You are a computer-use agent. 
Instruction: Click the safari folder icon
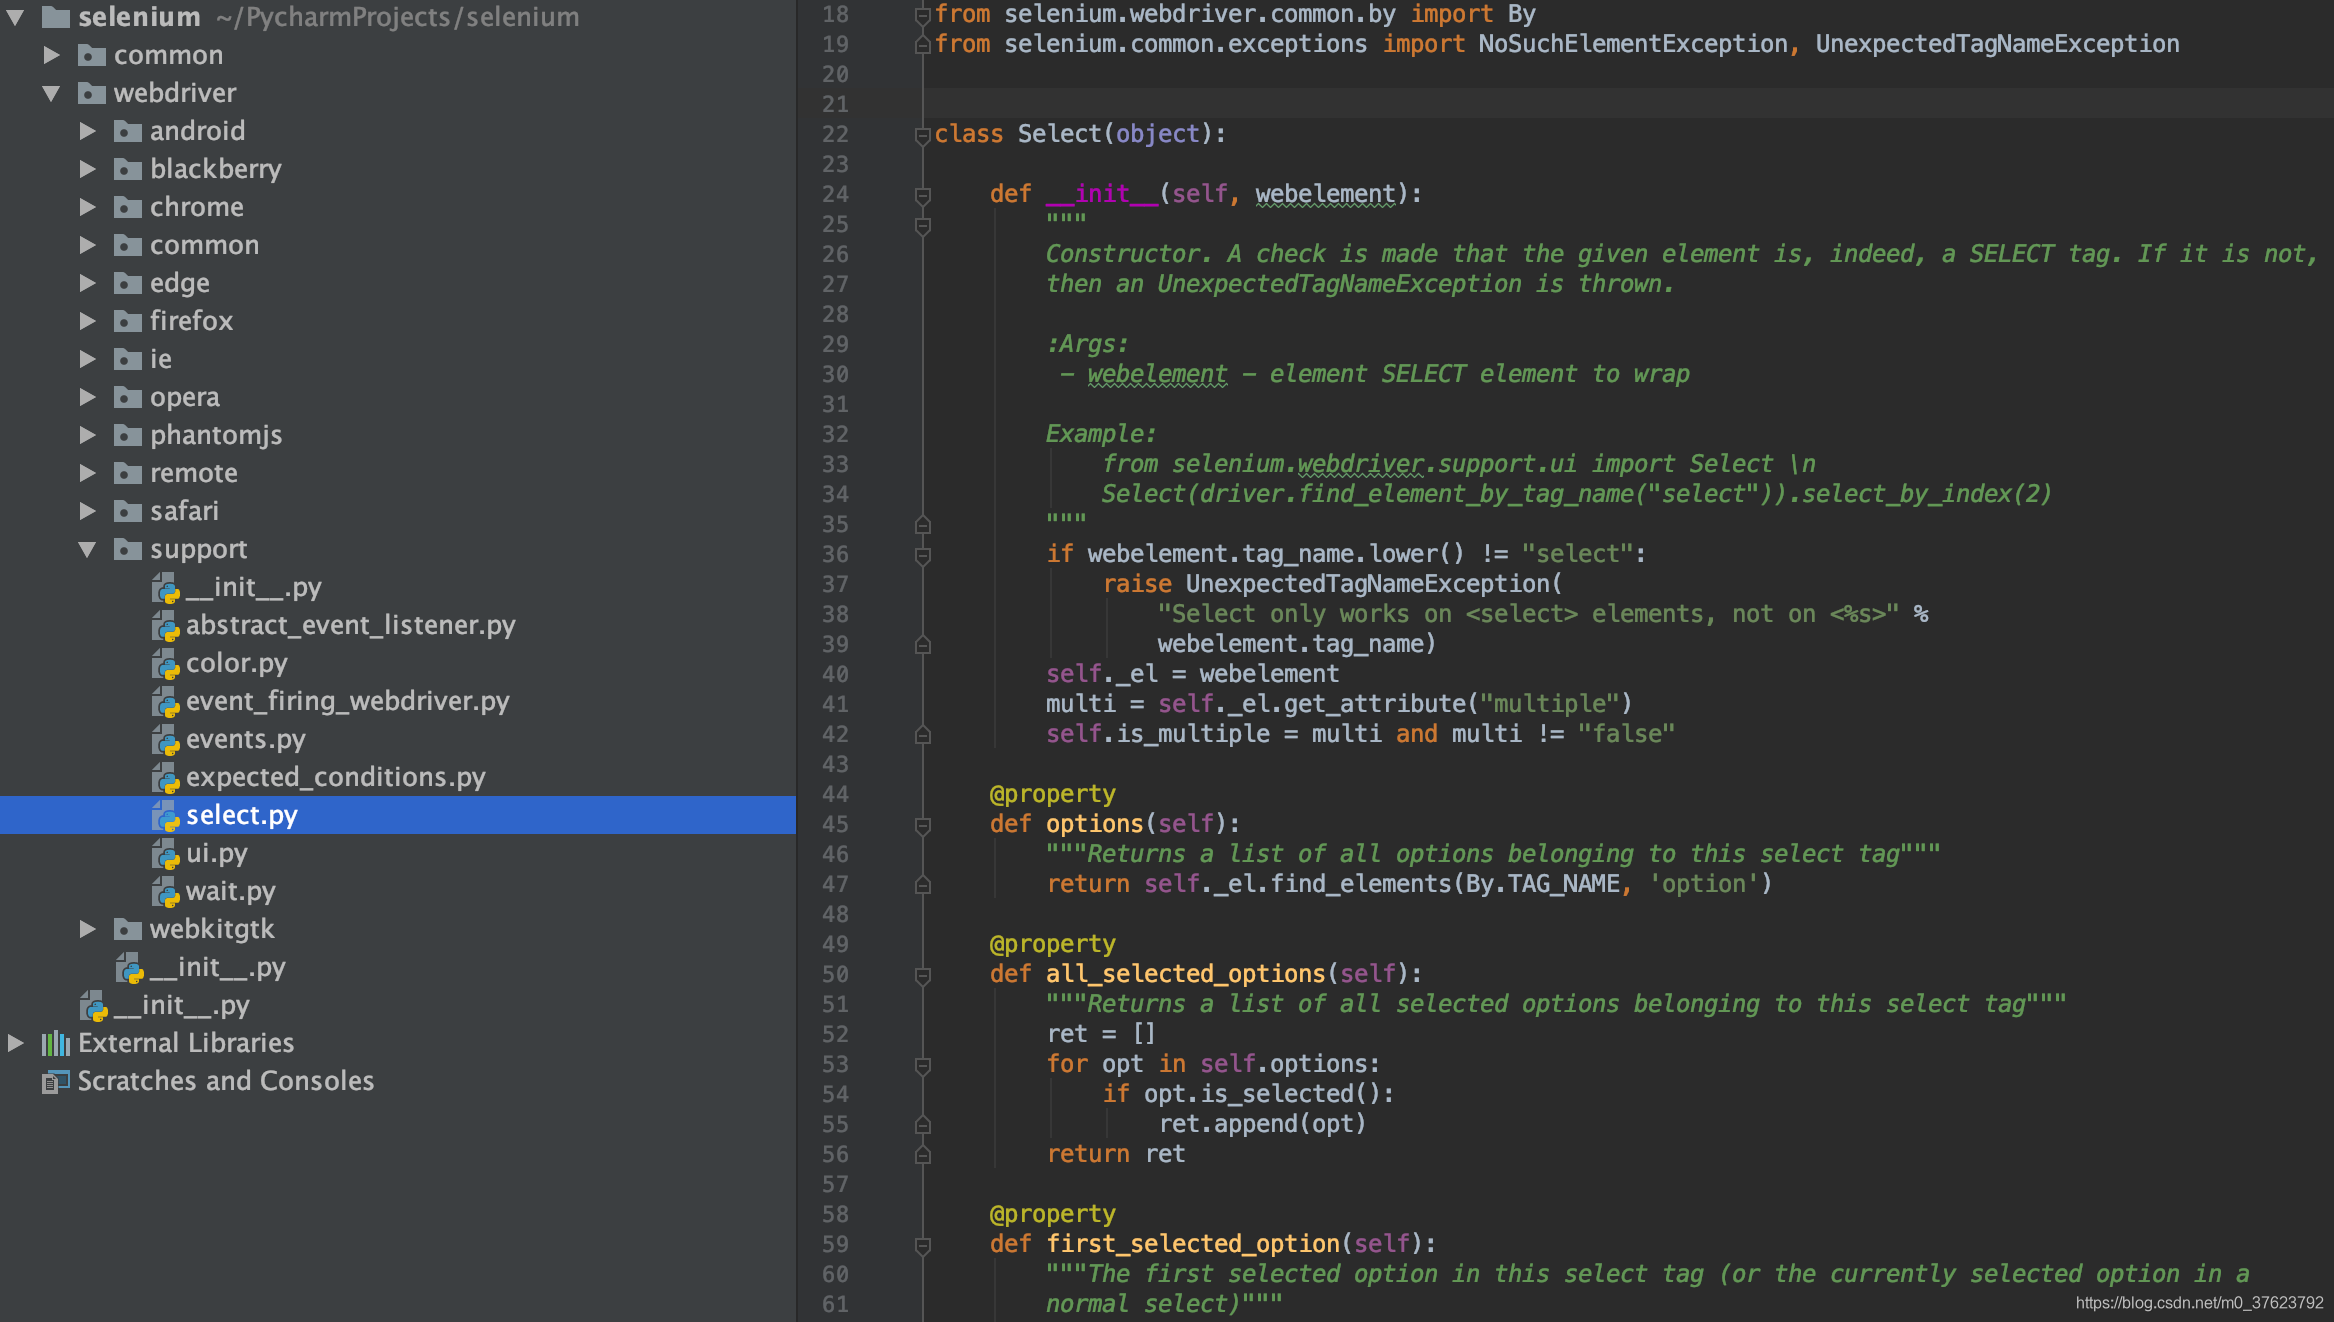[127, 511]
